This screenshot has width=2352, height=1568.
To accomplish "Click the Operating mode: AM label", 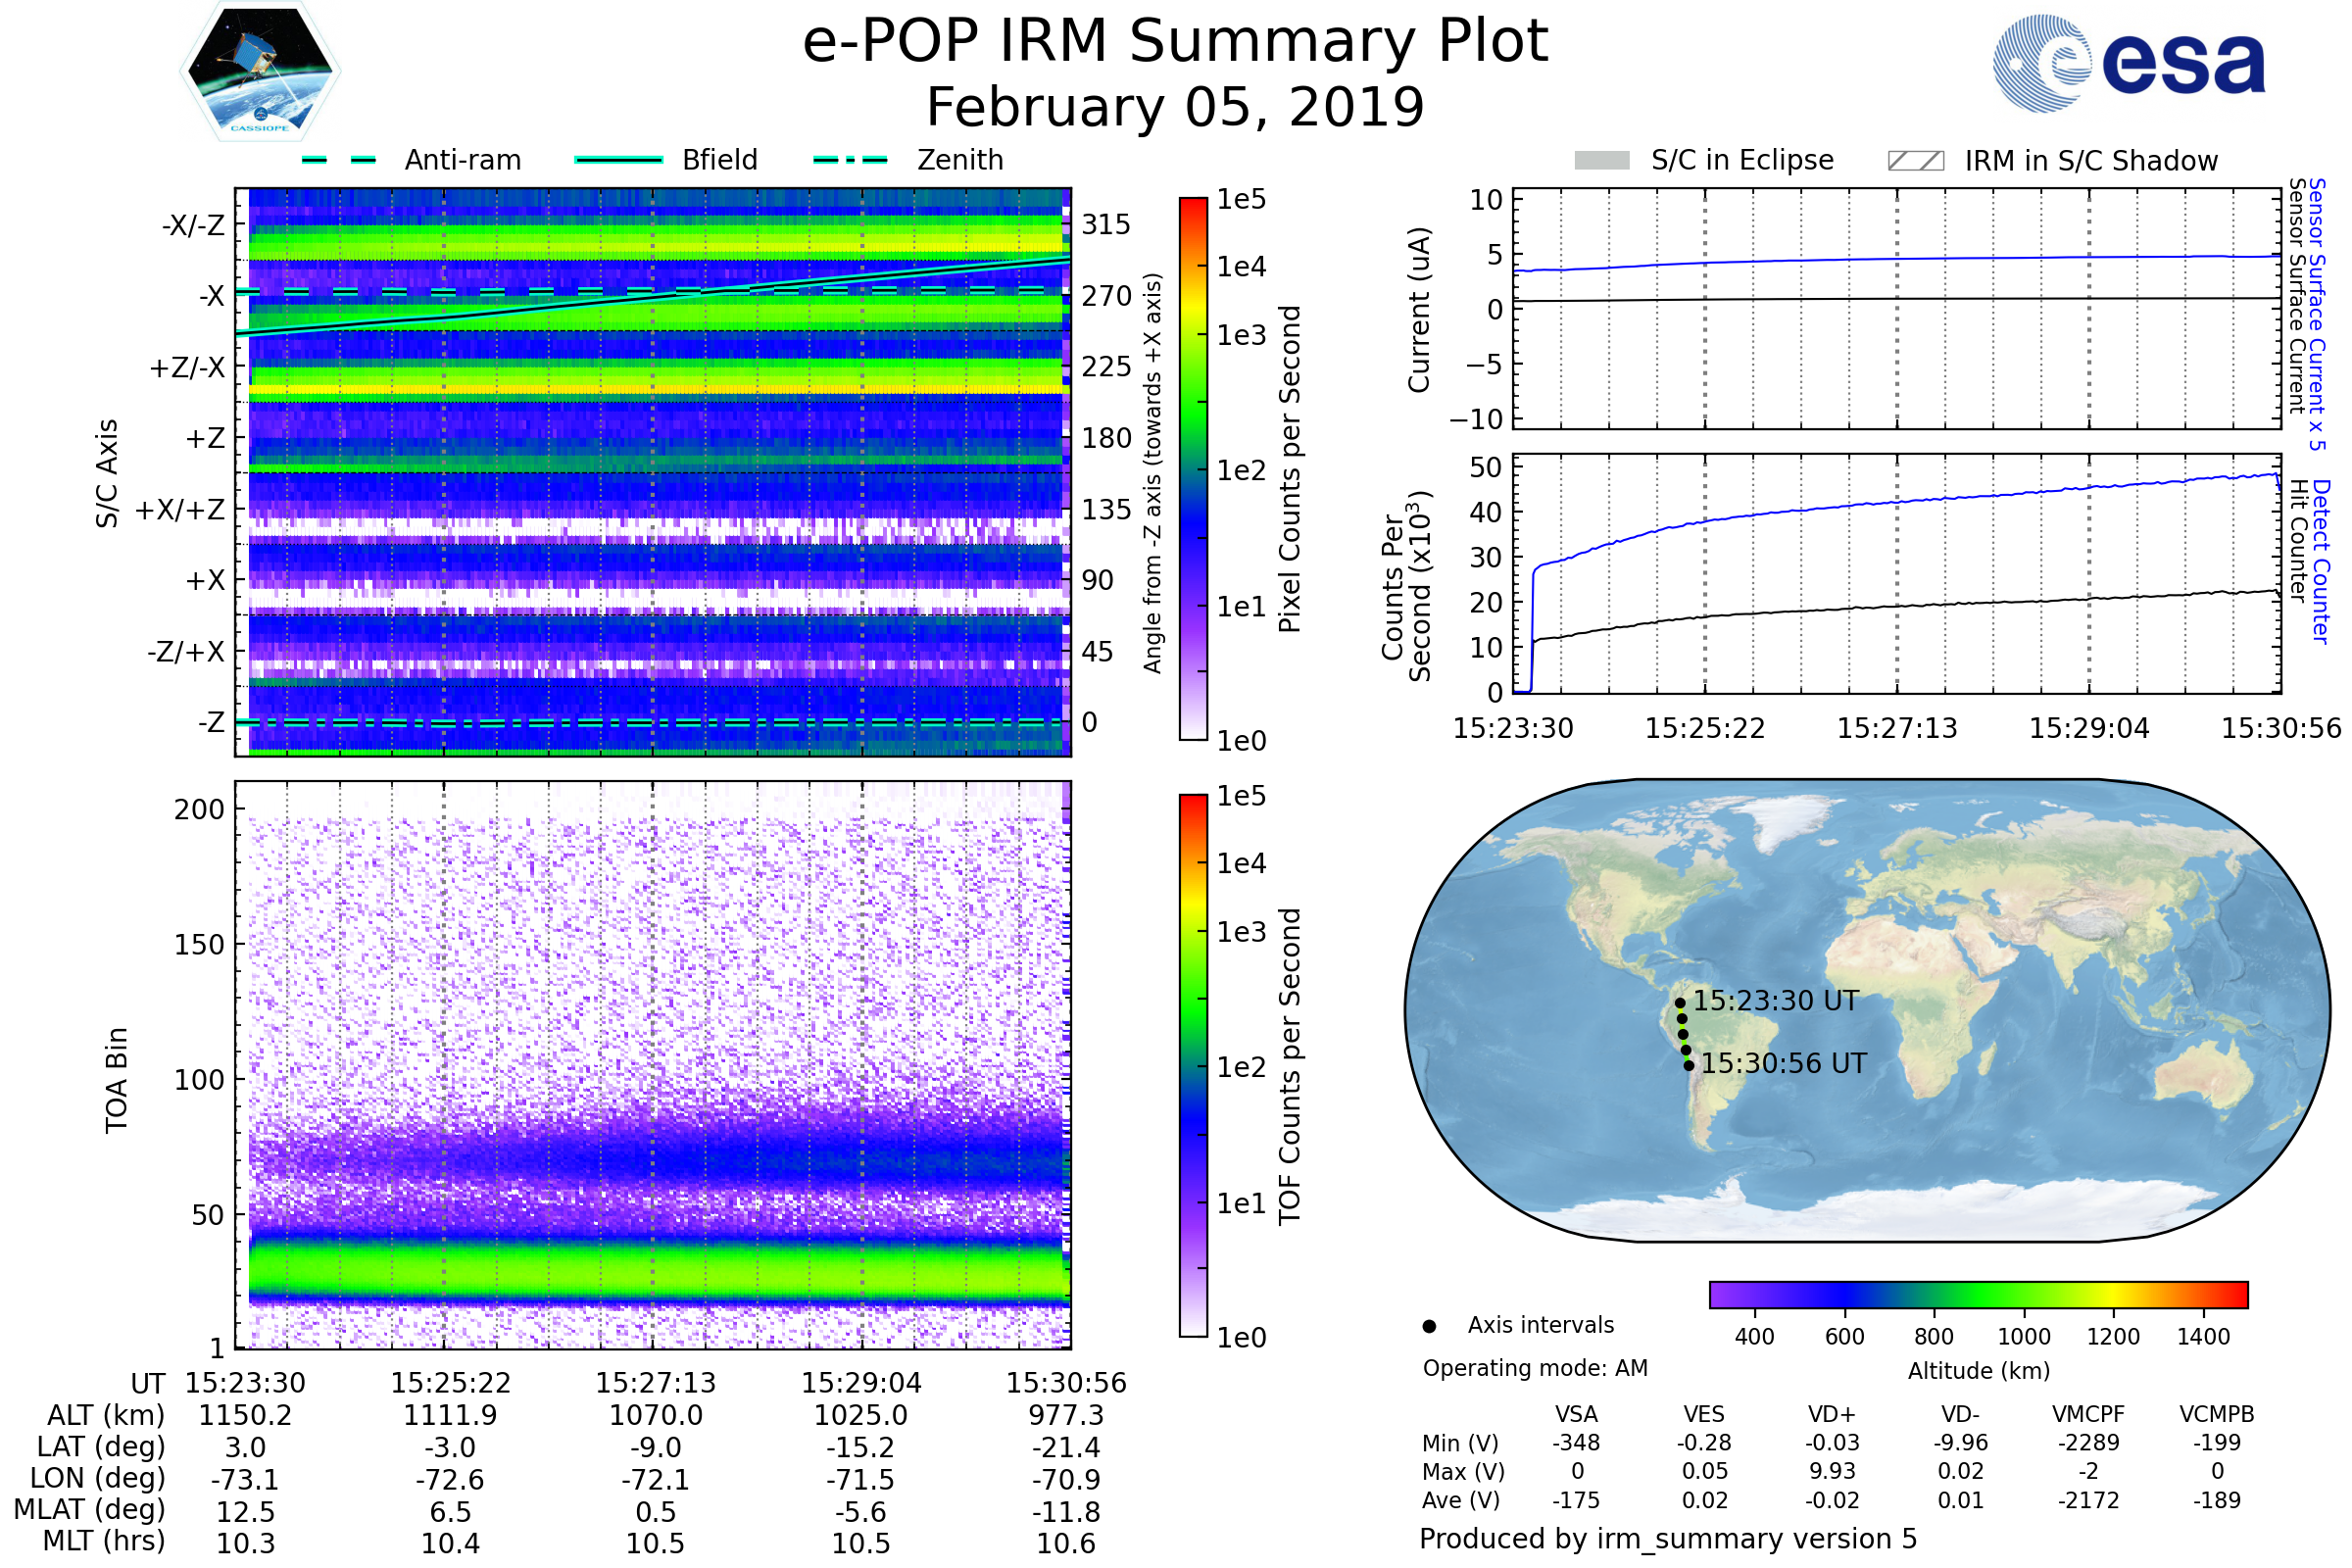I will pos(1535,1368).
